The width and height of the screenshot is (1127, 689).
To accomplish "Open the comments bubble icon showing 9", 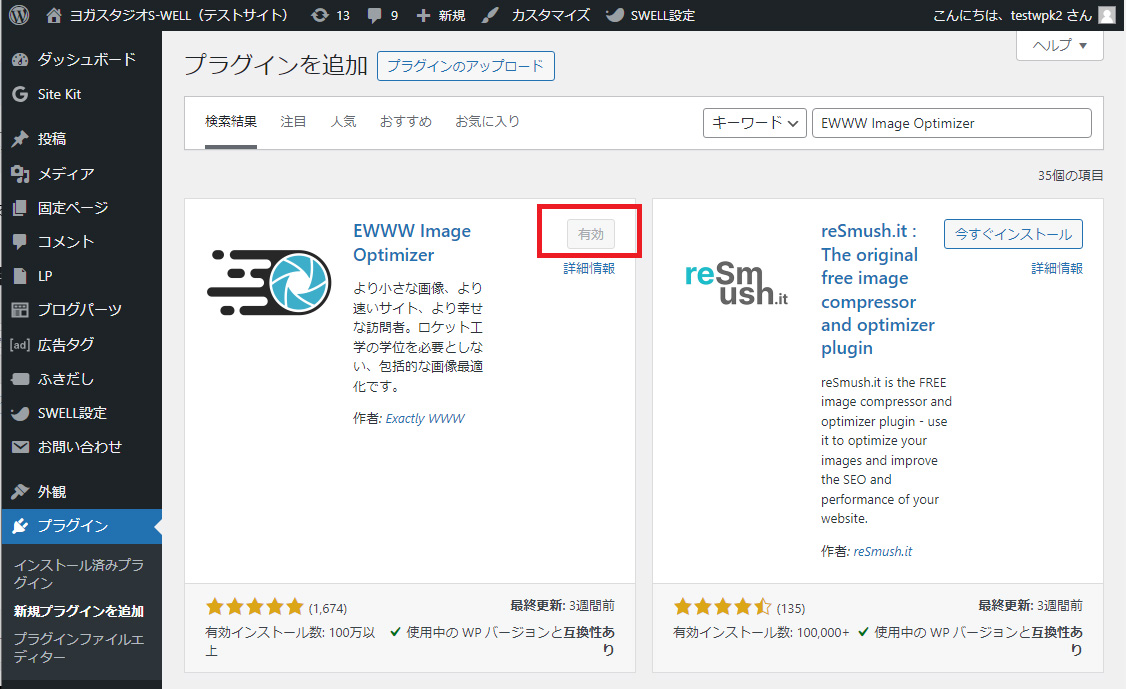I will tap(374, 15).
